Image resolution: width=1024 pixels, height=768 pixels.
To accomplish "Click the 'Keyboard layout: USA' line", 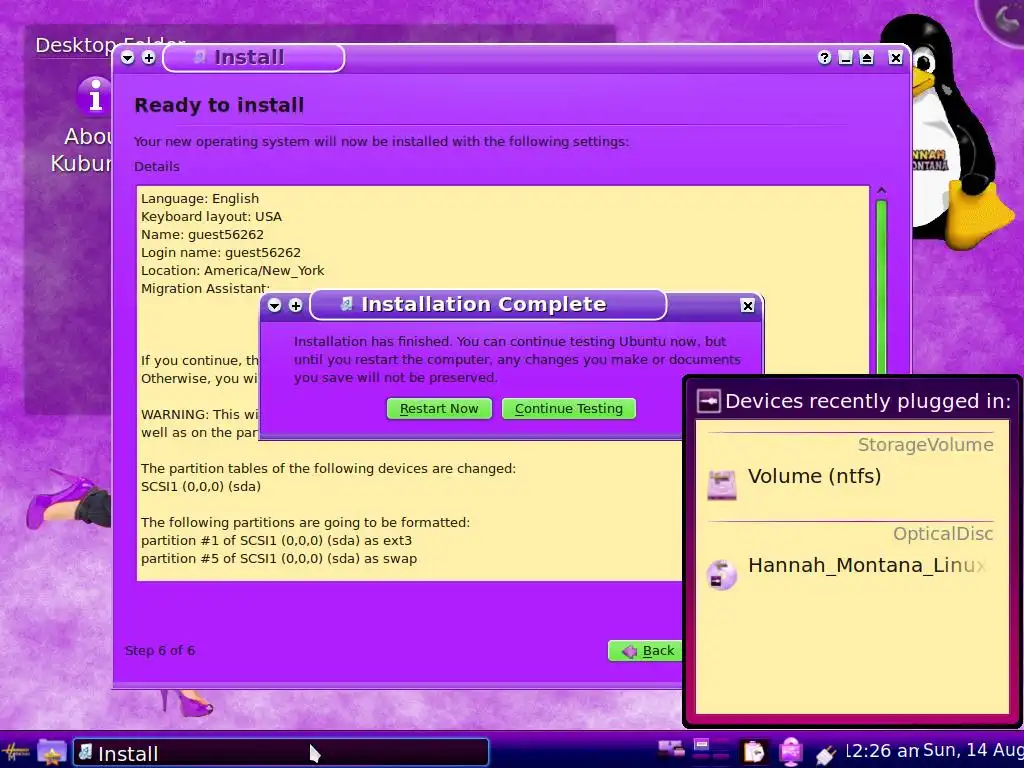I will [212, 217].
